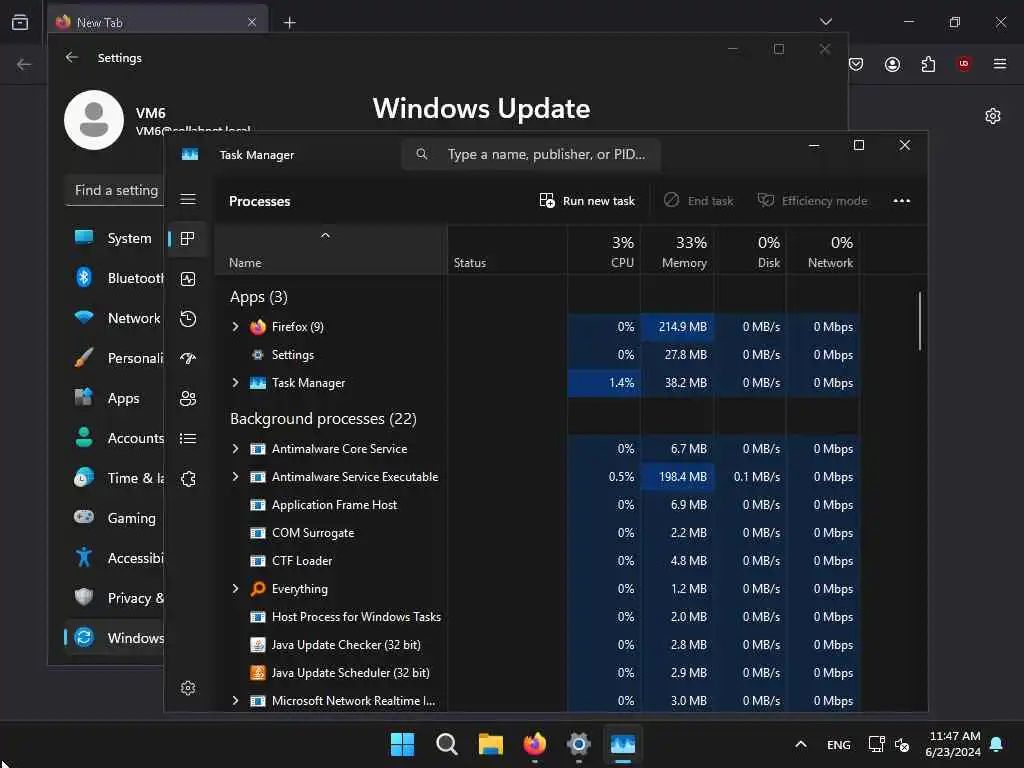Image resolution: width=1024 pixels, height=768 pixels.
Task: Click the Task Manager vertical scrollbar
Action: pos(920,321)
